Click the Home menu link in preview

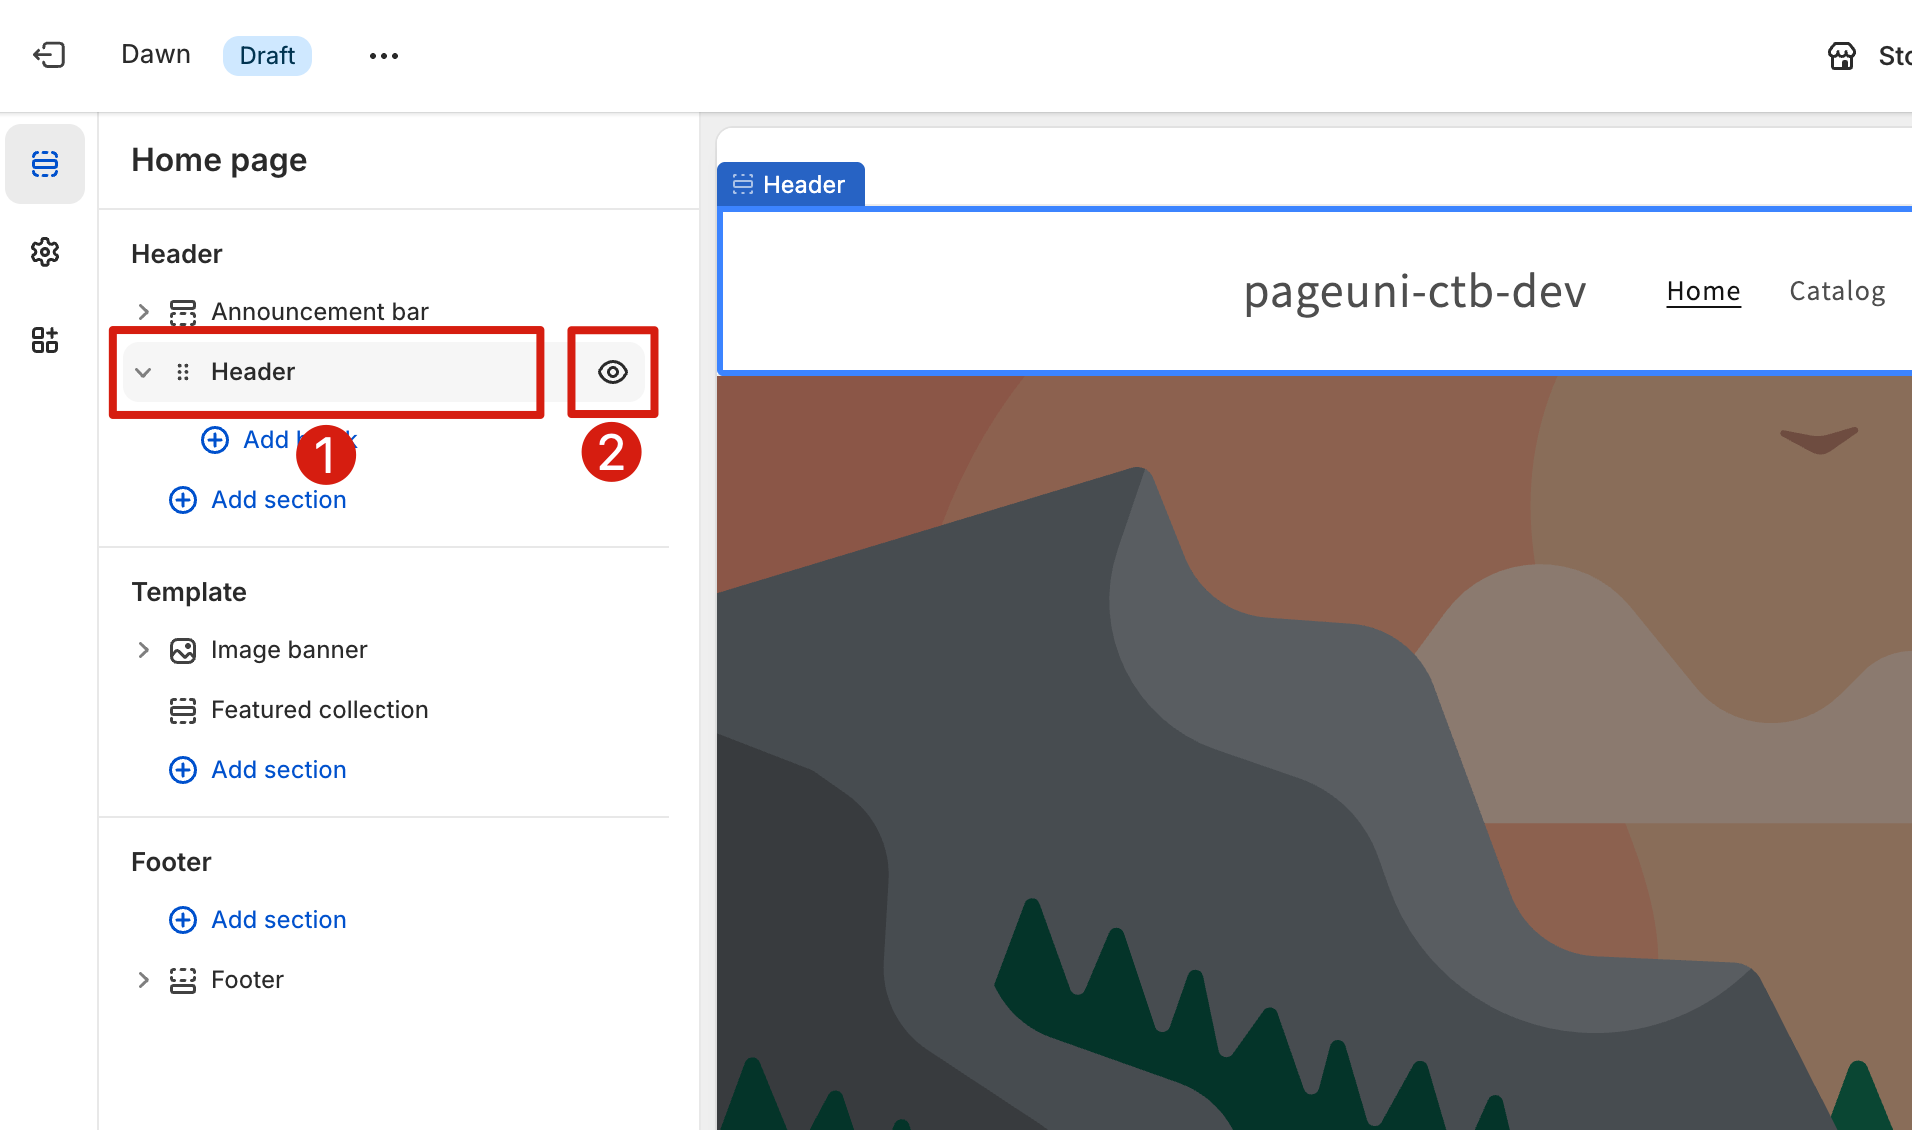point(1703,291)
